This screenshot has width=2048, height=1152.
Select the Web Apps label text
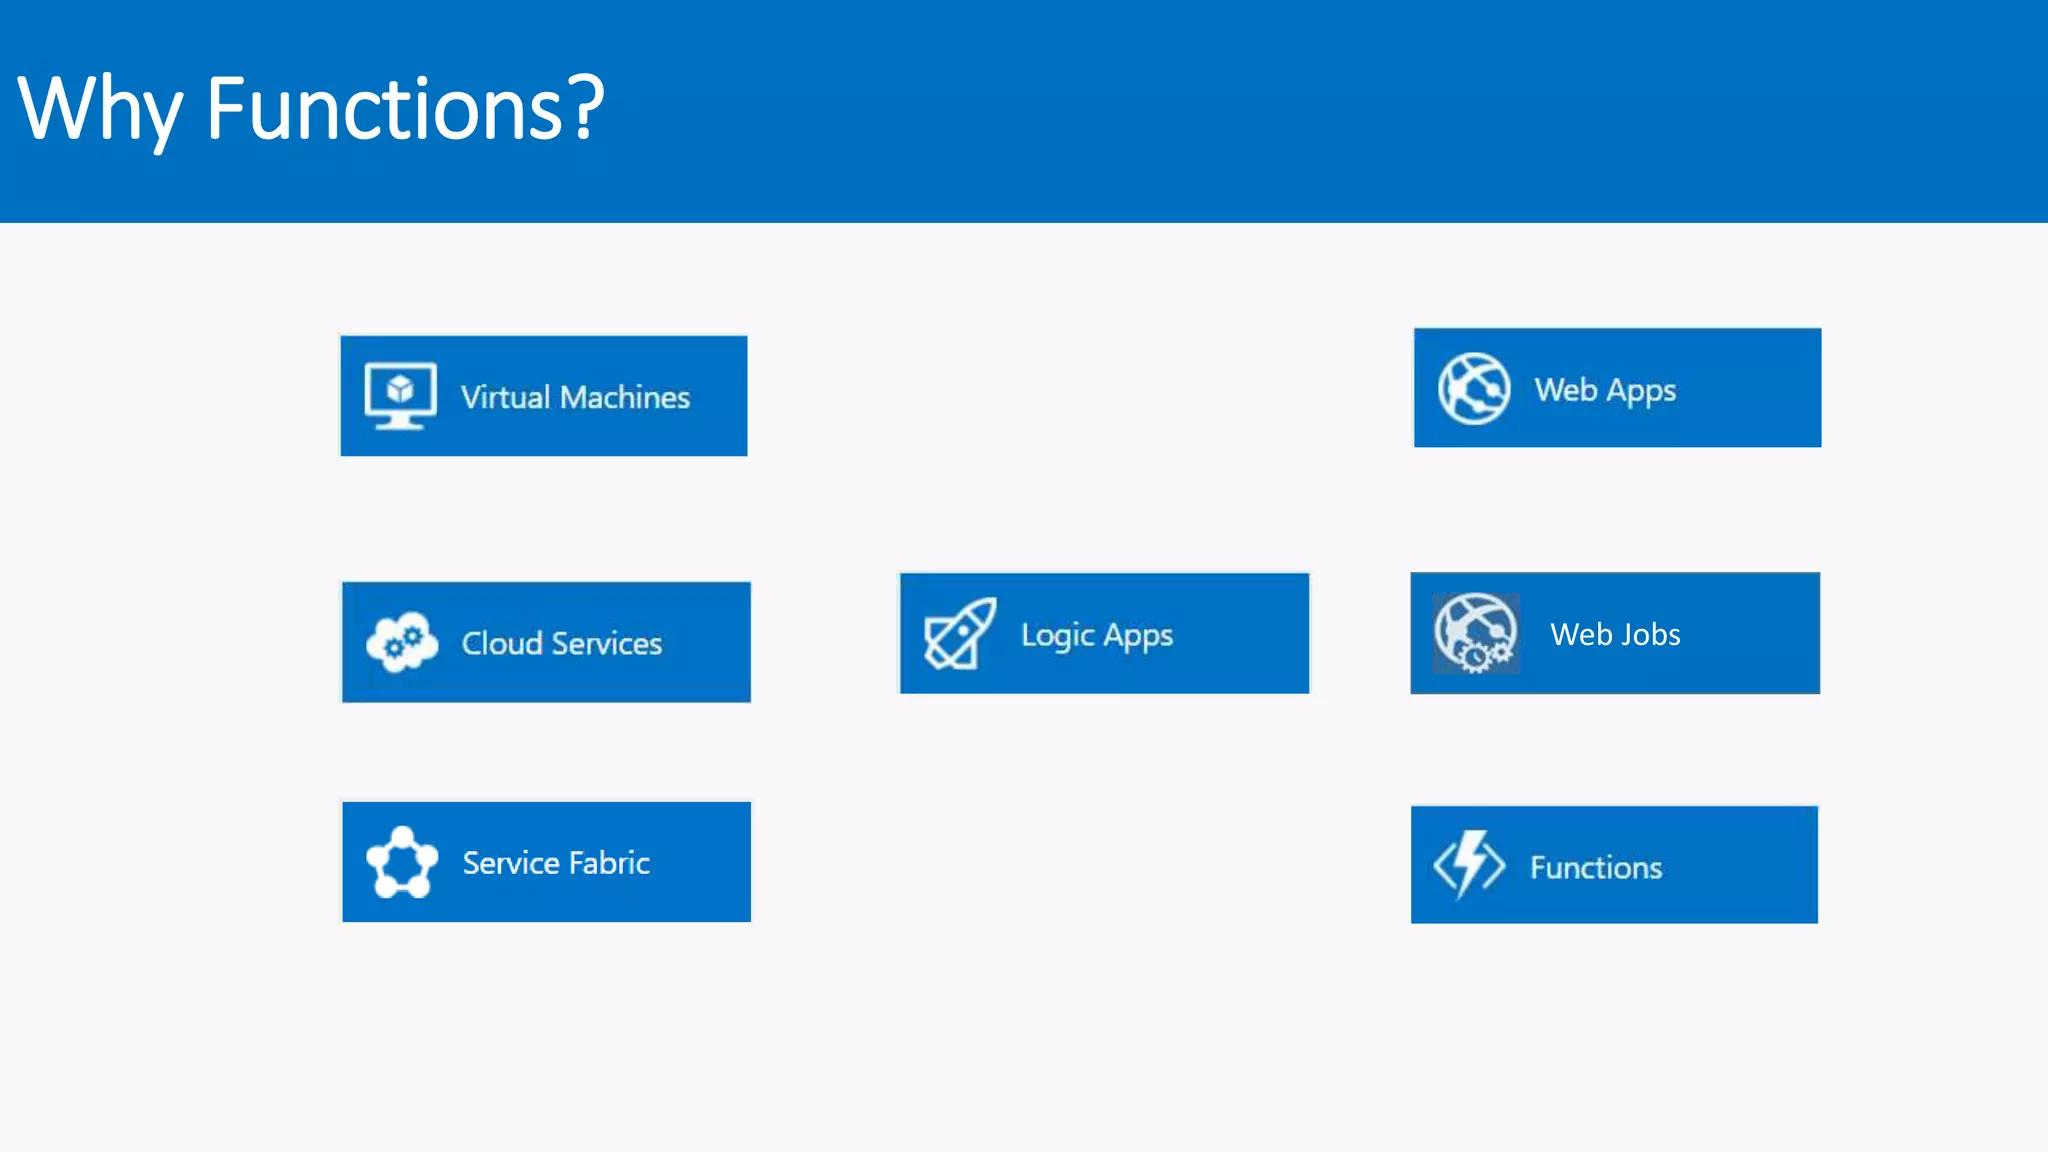(x=1605, y=391)
